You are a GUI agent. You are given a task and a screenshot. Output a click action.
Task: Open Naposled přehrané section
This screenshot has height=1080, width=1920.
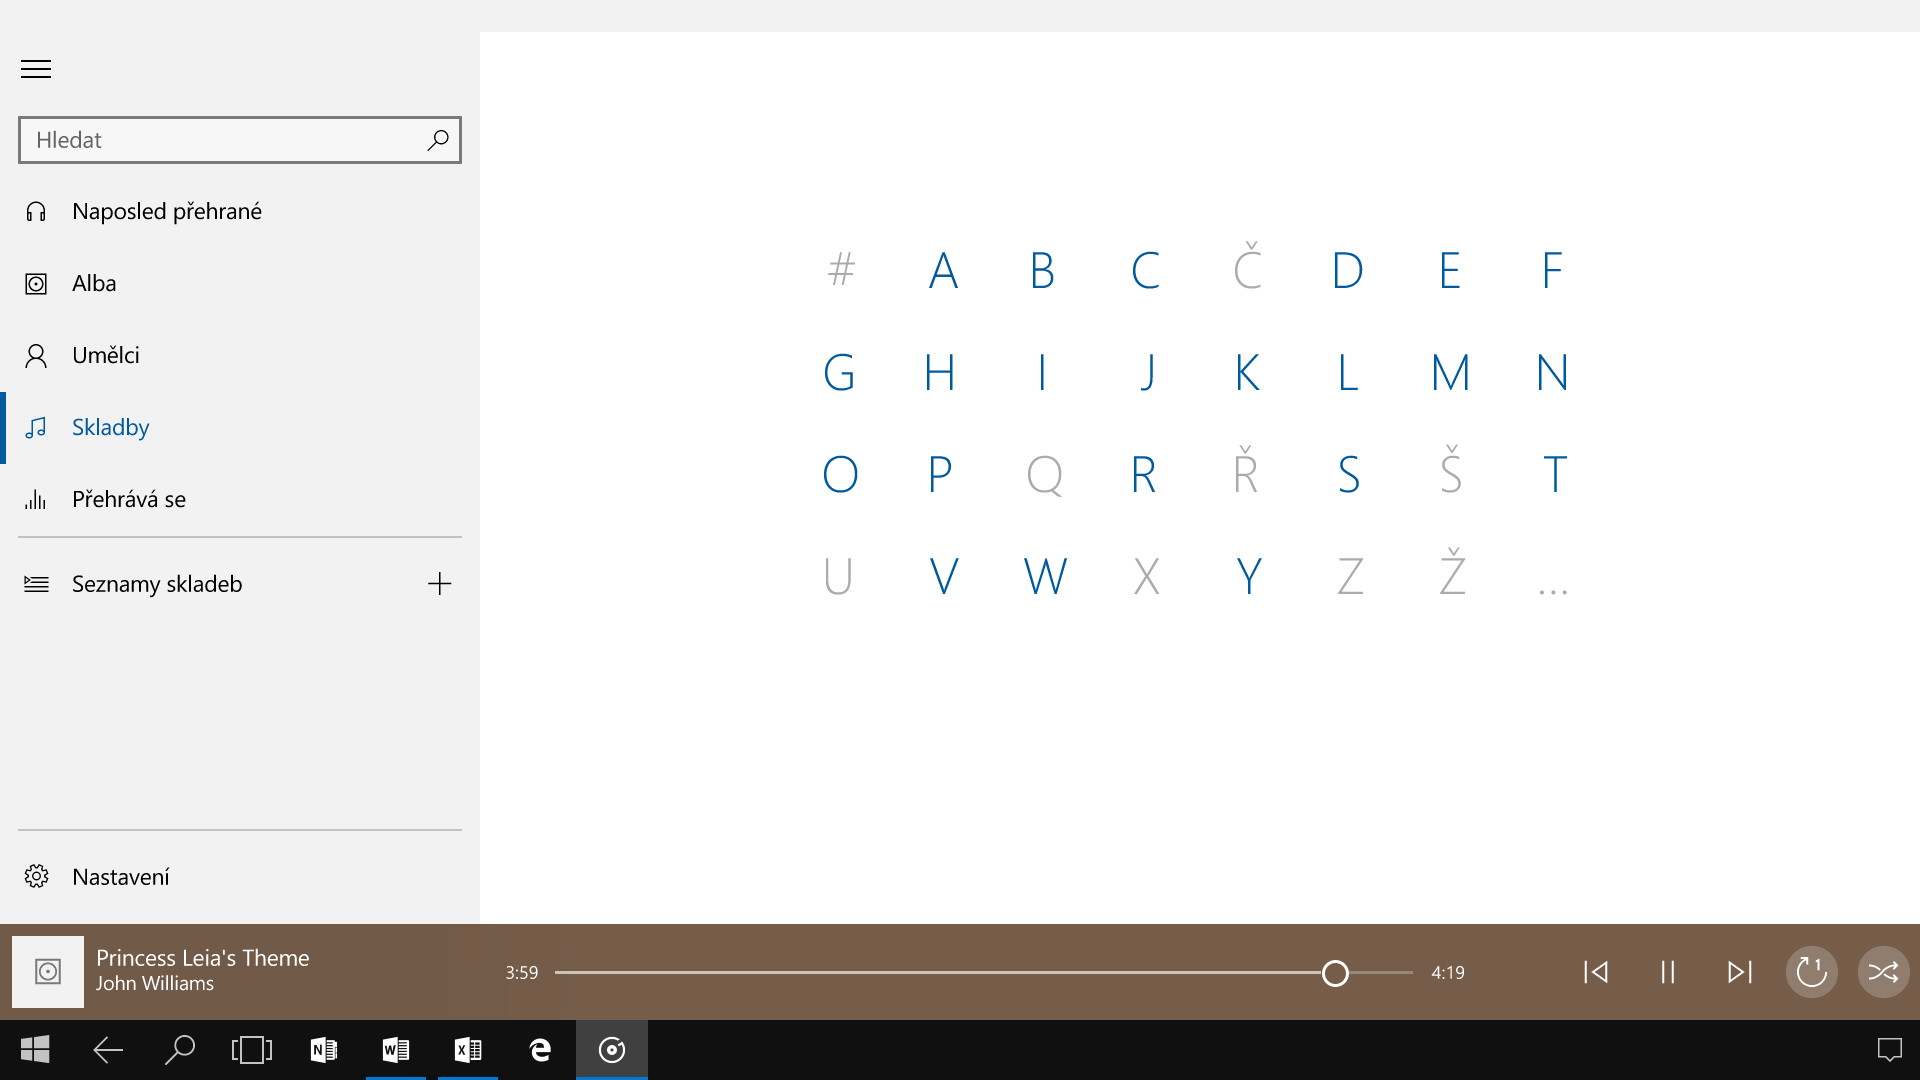click(x=167, y=211)
